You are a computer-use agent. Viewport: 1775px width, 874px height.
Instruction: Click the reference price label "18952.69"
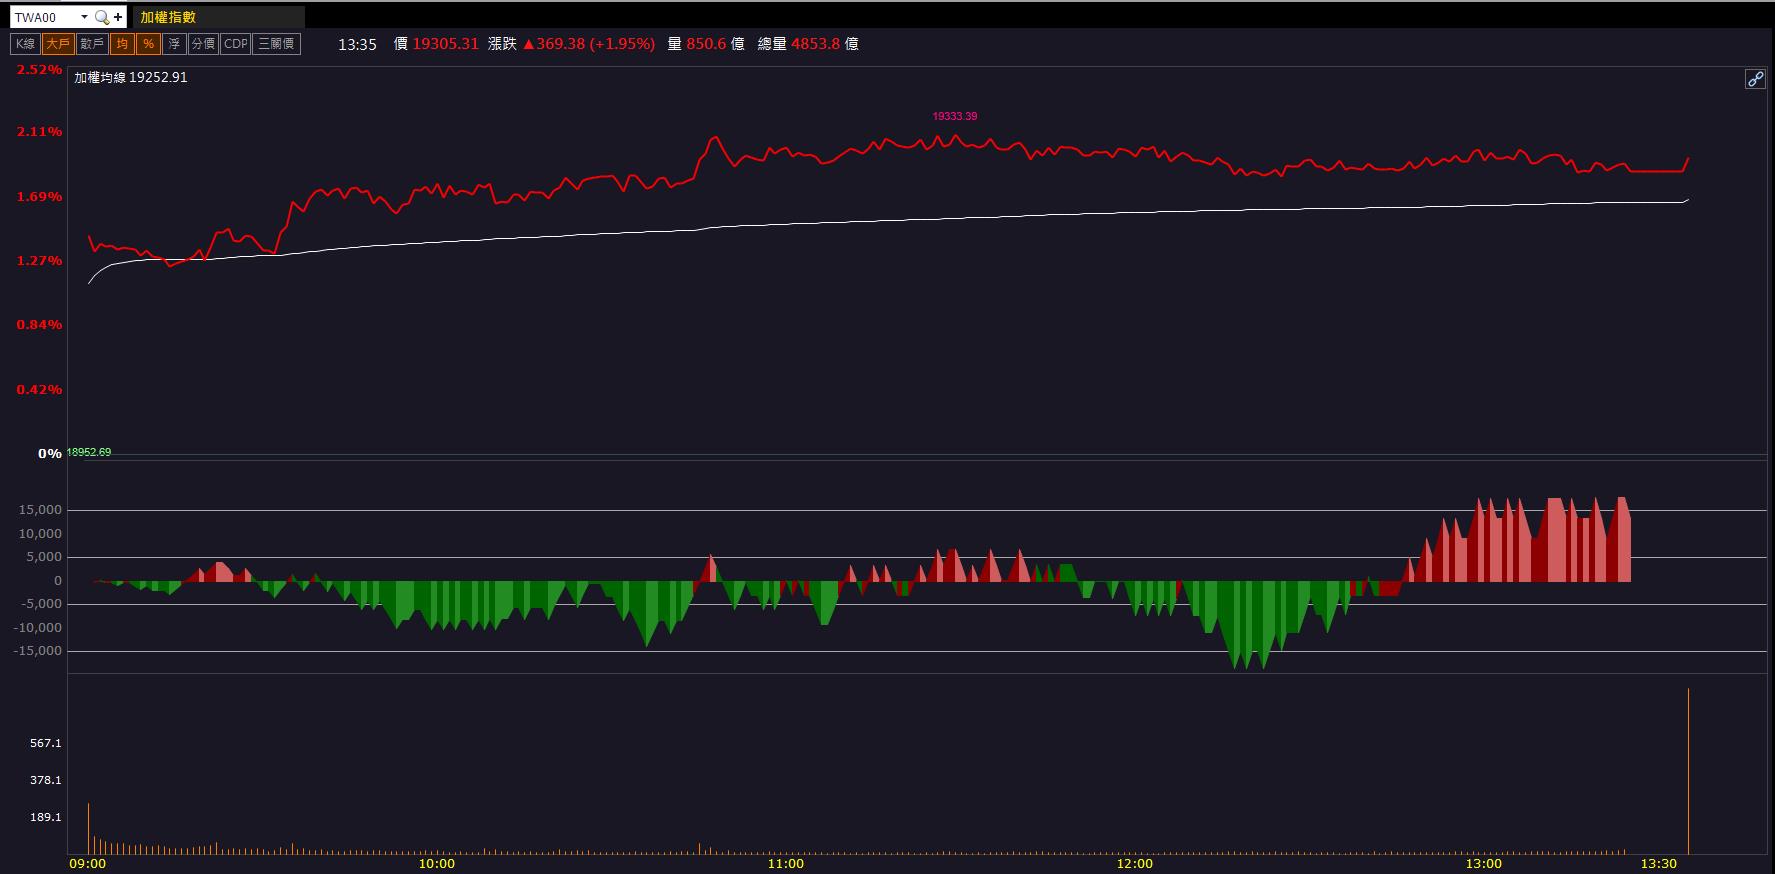click(x=89, y=452)
